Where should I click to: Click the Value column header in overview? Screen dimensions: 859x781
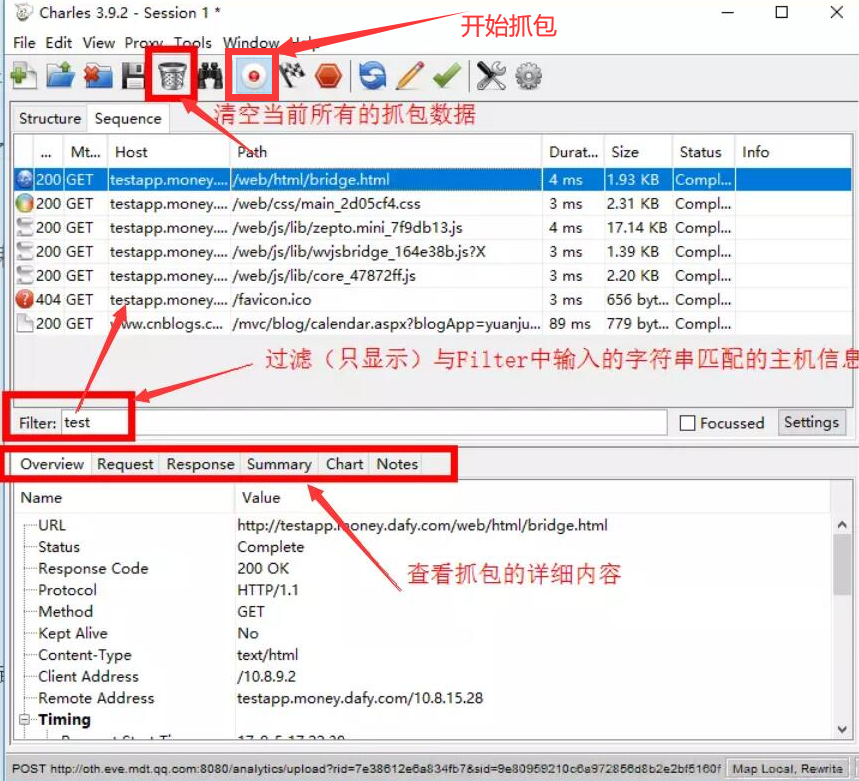[532, 497]
